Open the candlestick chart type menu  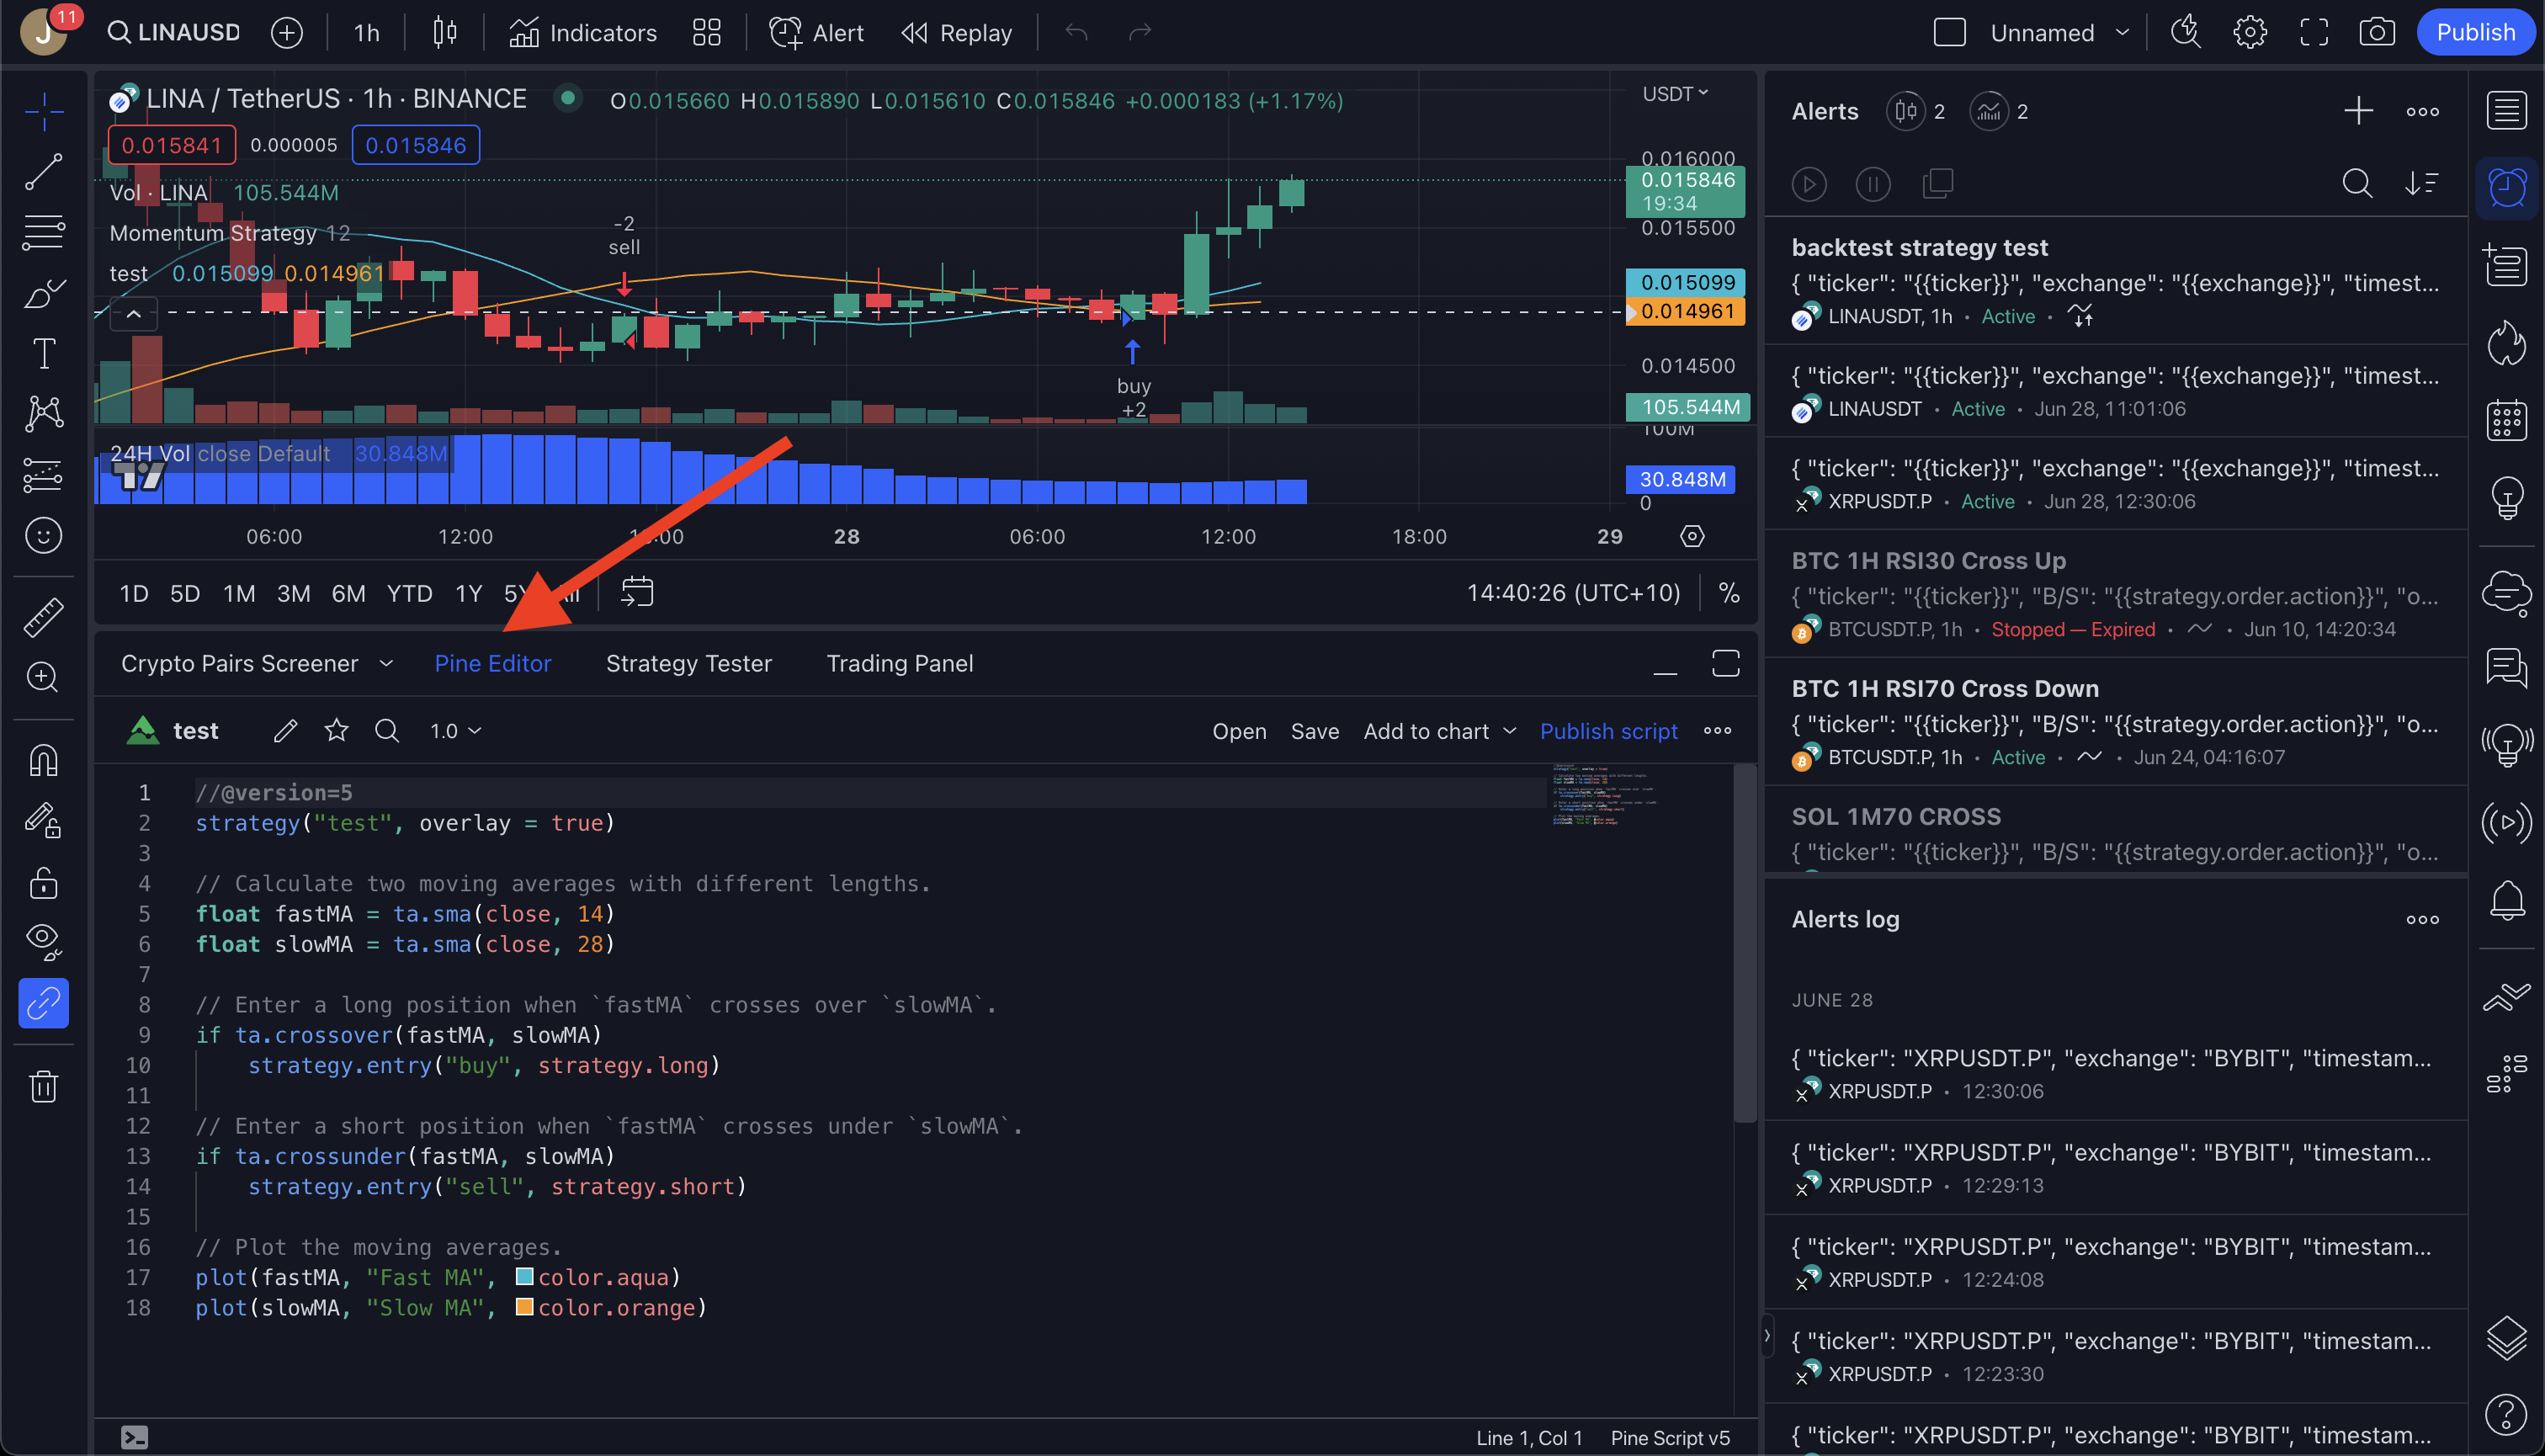pyautogui.click(x=445, y=32)
